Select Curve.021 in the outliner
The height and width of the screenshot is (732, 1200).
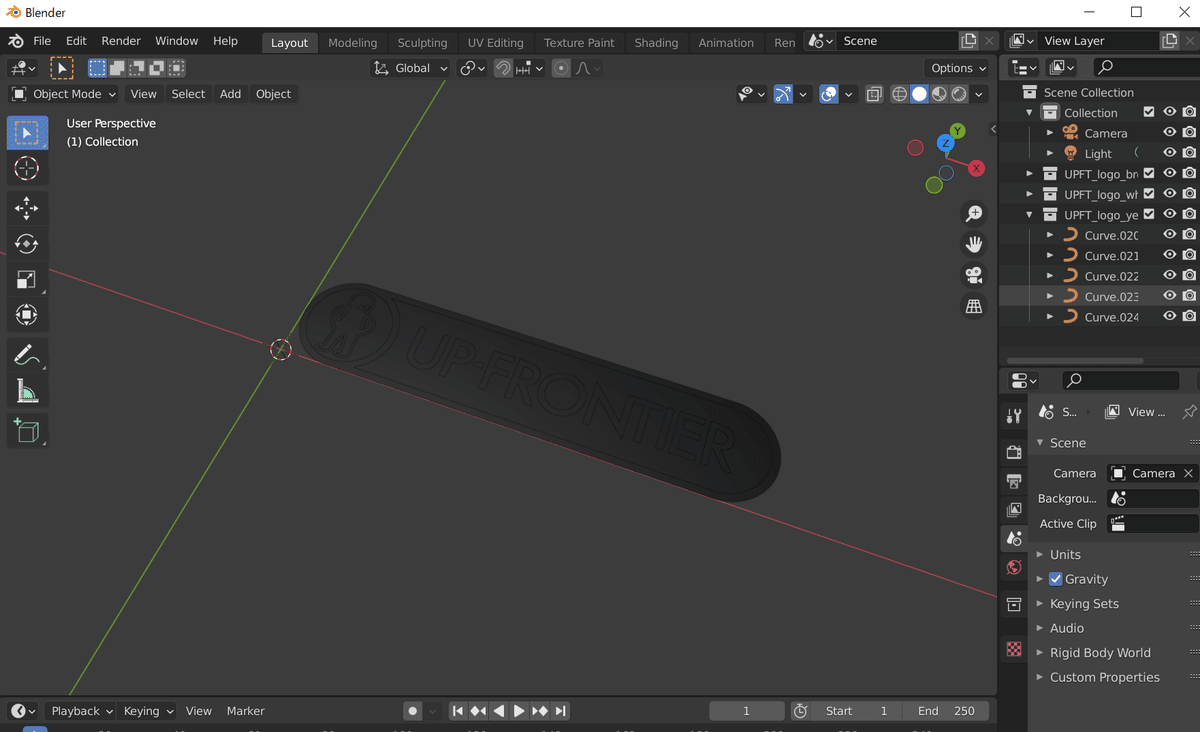[x=1111, y=255]
